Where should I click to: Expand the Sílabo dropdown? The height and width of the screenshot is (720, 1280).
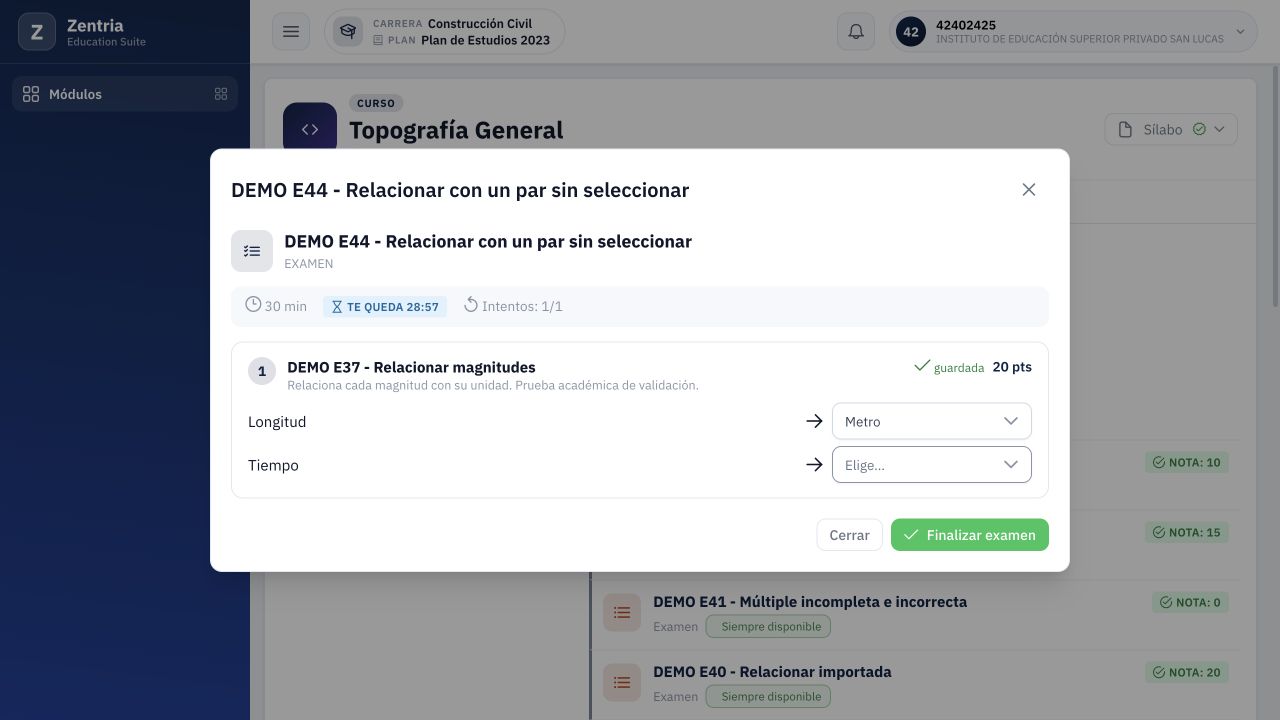pyautogui.click(x=1171, y=129)
